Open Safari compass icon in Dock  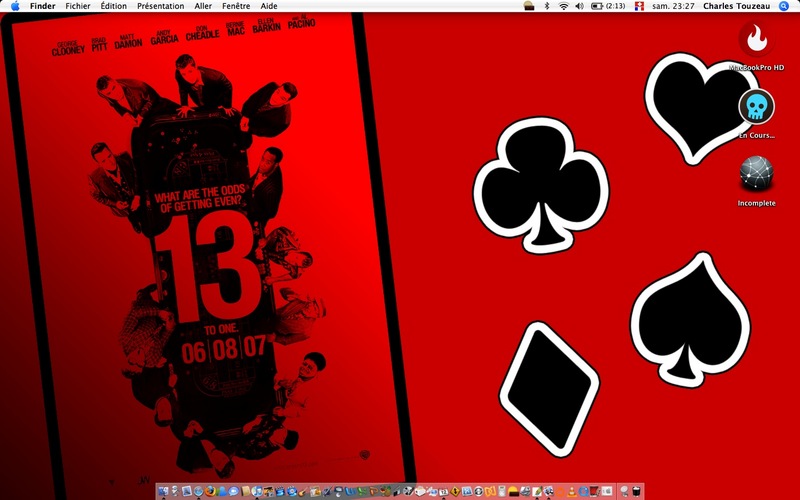(198, 491)
